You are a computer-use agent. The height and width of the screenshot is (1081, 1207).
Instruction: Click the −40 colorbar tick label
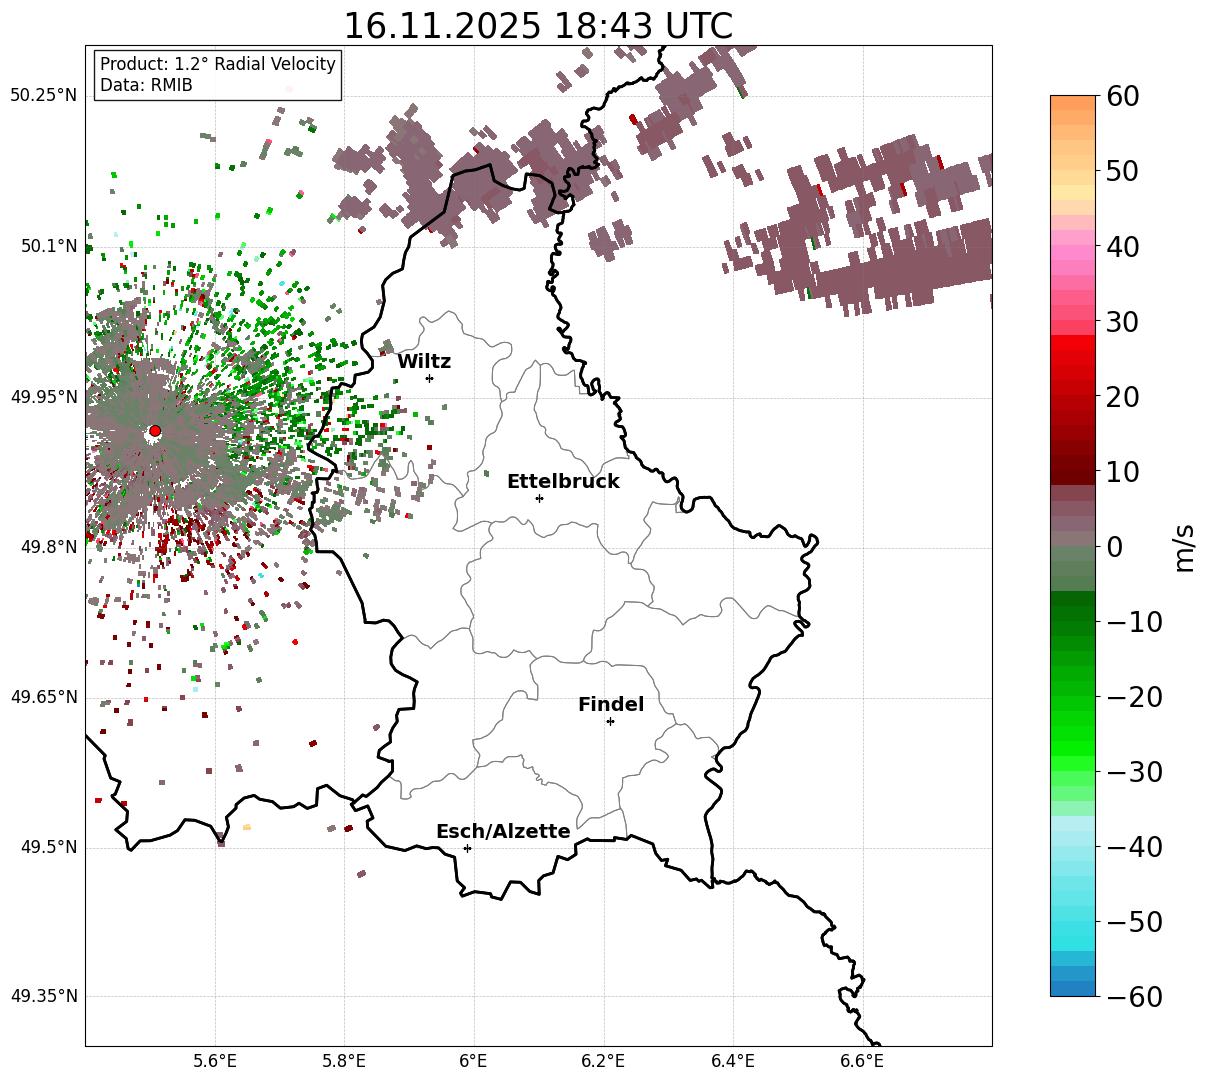coord(1134,846)
